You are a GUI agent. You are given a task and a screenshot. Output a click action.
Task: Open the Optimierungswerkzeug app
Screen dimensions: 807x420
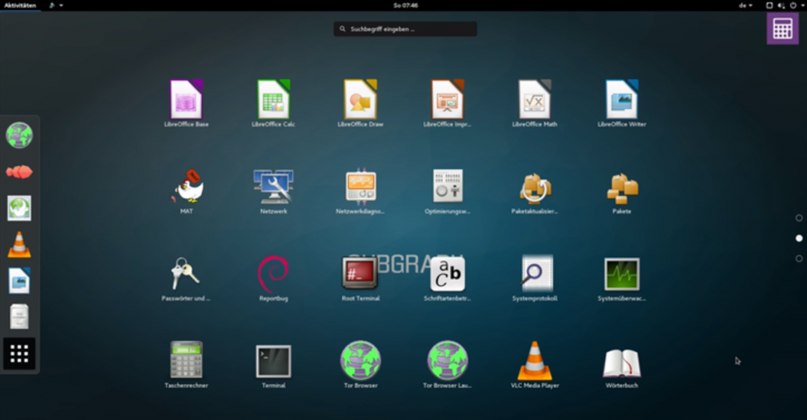[447, 190]
